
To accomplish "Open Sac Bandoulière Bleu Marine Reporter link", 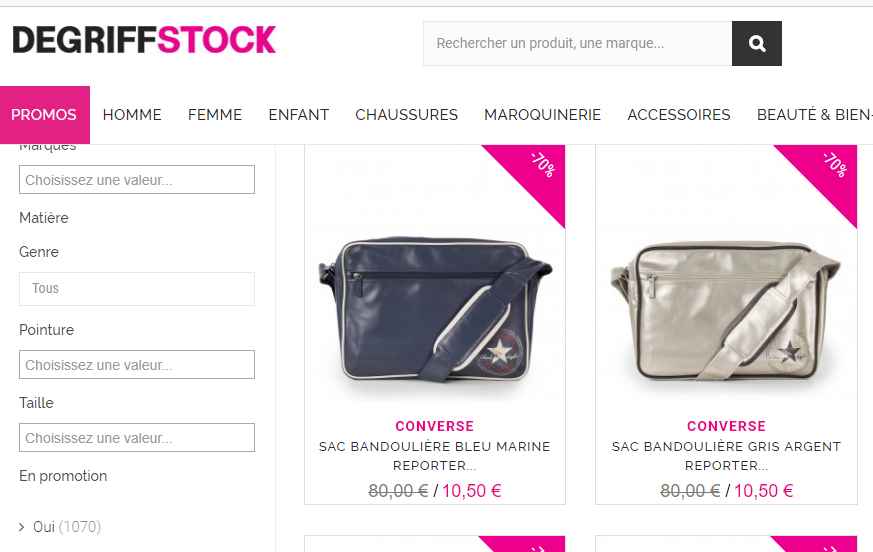I will point(435,456).
